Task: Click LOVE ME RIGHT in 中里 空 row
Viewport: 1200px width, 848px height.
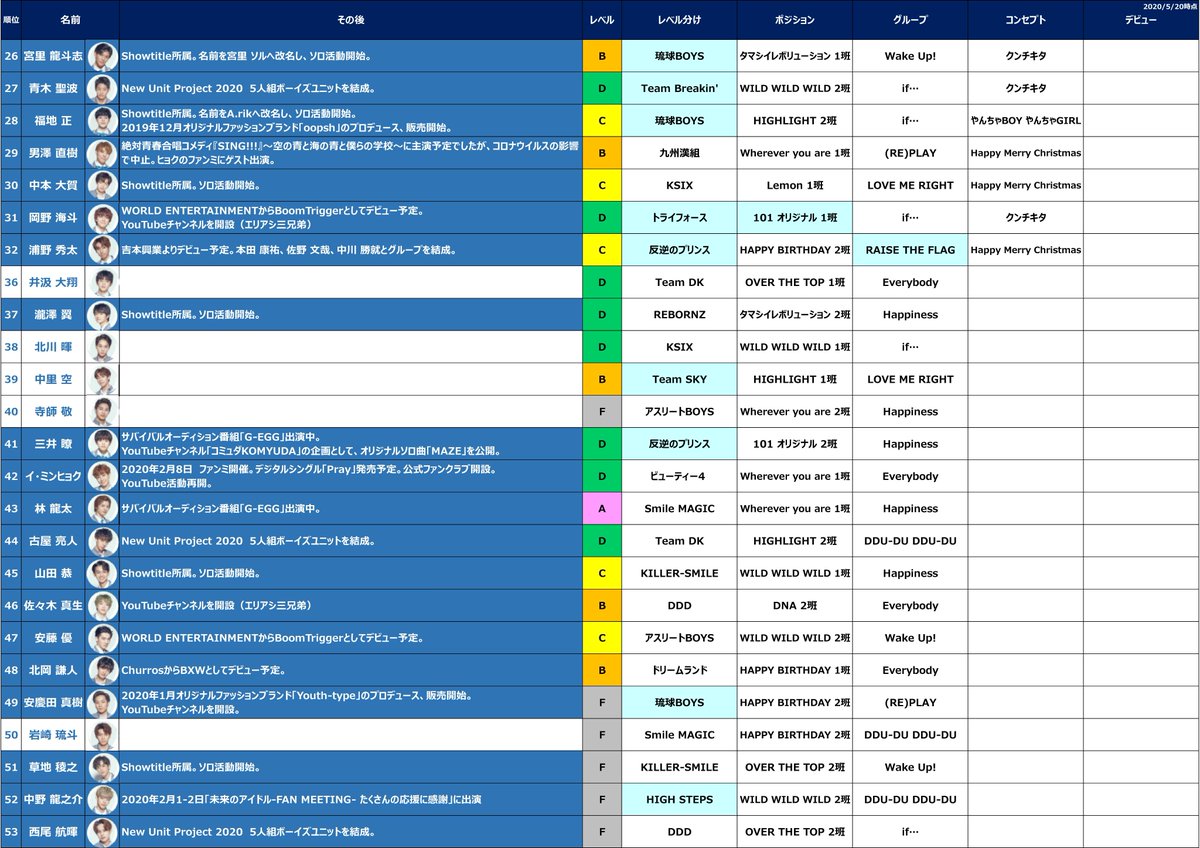Action: (910, 379)
